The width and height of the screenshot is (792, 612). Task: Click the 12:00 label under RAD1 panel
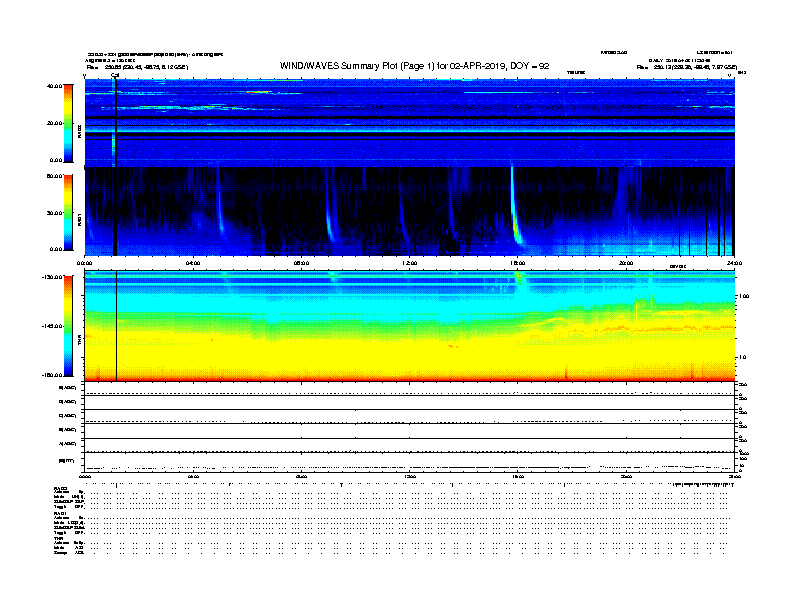(x=409, y=263)
